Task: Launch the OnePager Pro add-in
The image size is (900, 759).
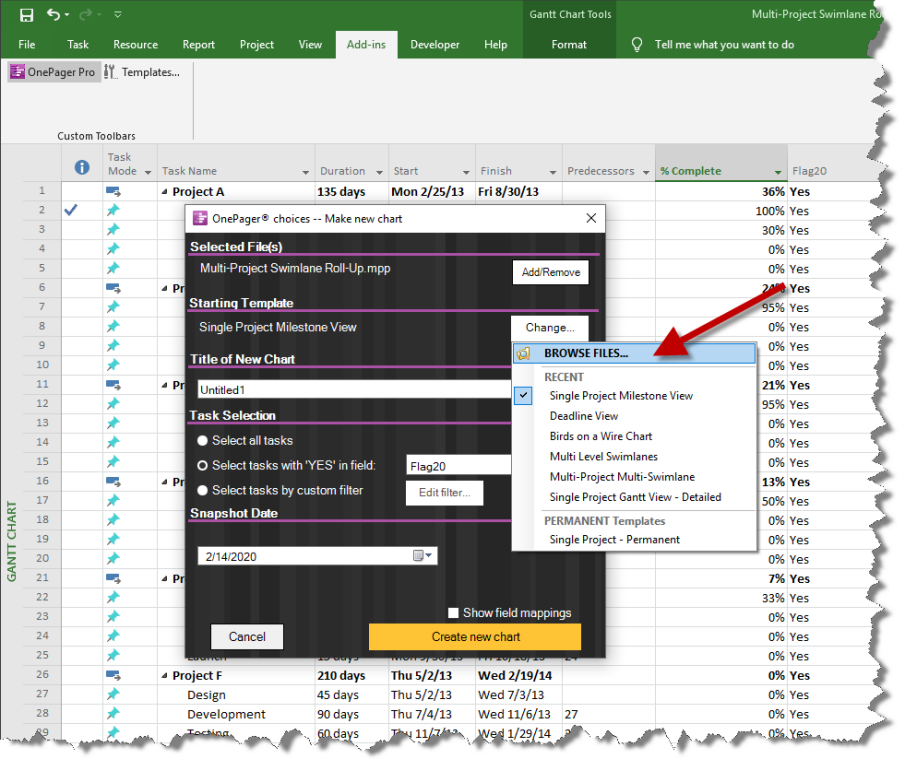Action: point(53,72)
